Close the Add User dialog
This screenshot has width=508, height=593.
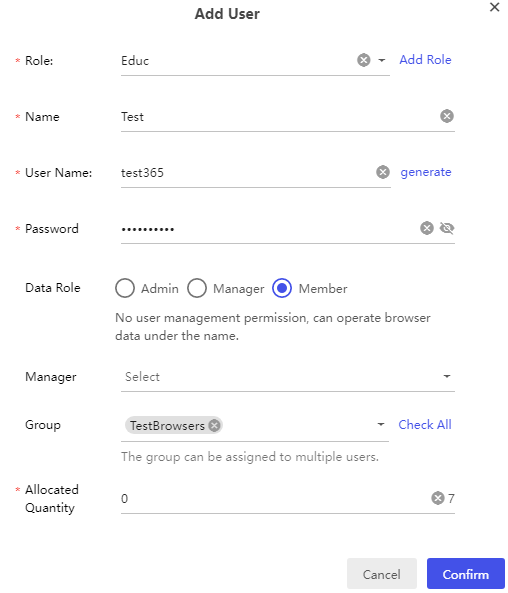tap(494, 7)
